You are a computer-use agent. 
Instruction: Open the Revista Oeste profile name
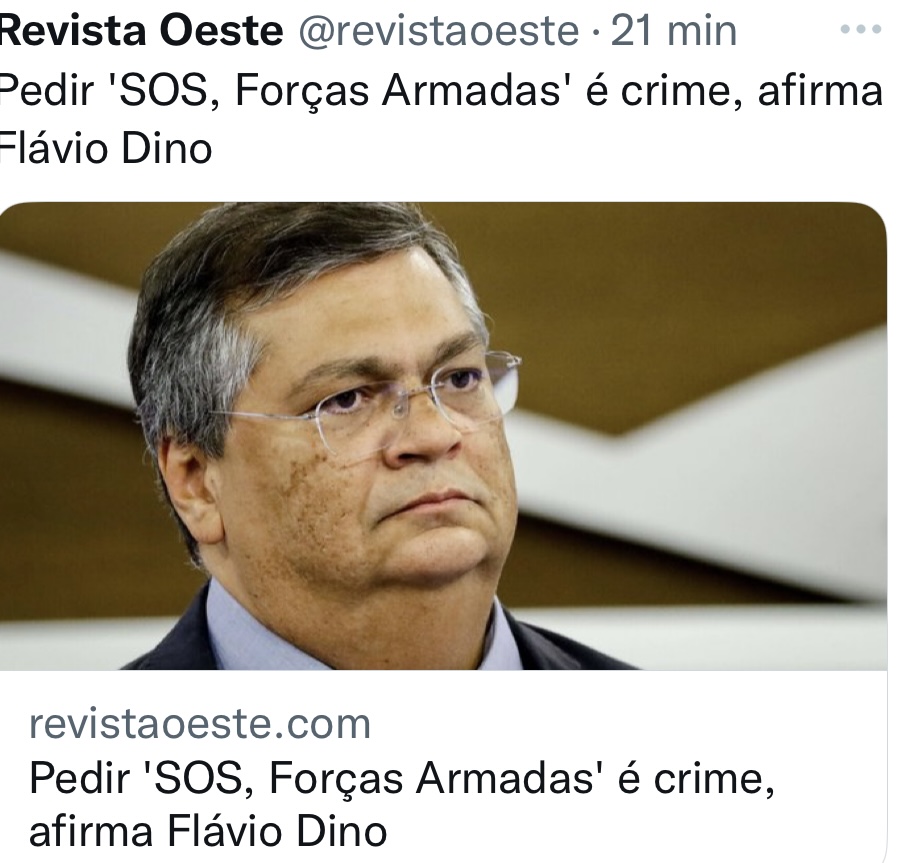coord(141,31)
